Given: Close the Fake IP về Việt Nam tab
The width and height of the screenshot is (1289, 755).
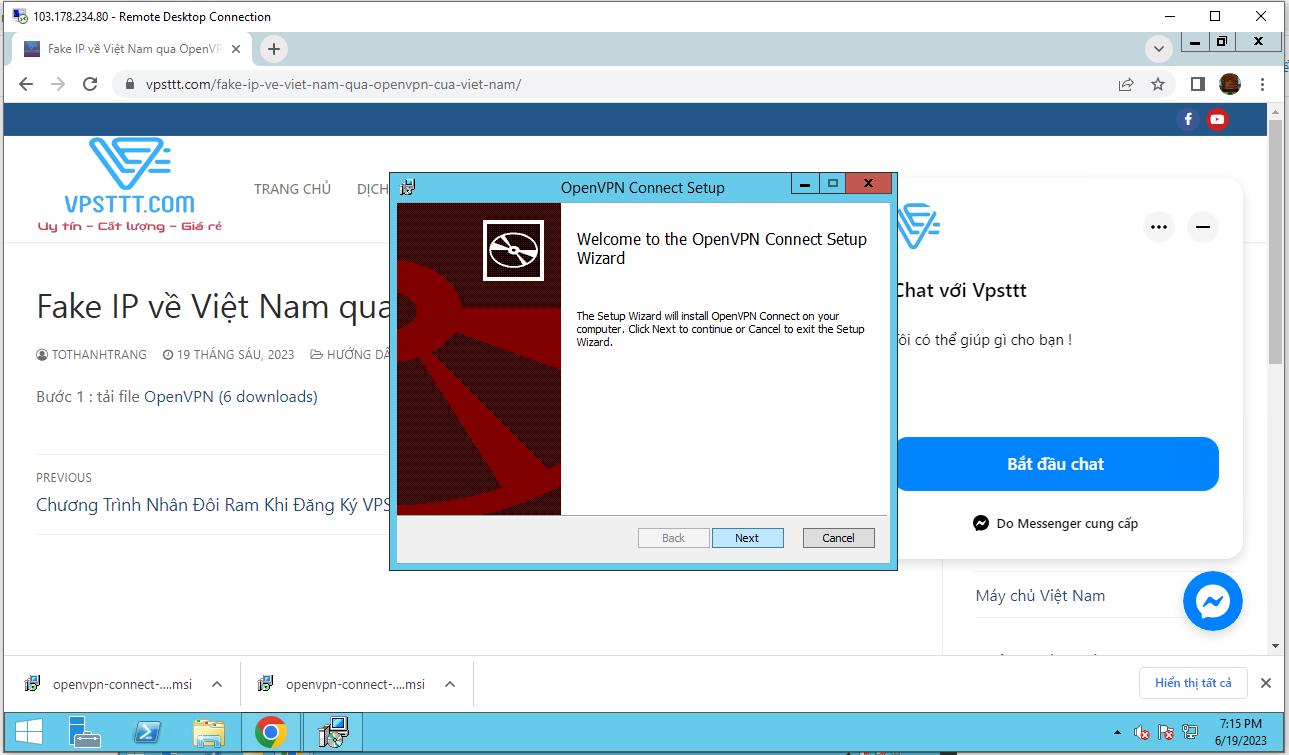Looking at the screenshot, I should tap(236, 49).
